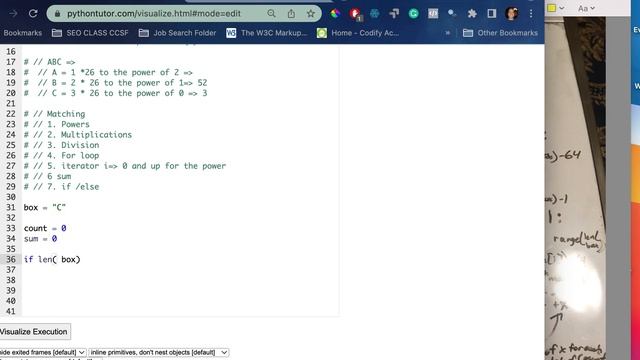Open the SEO CLASS CCSF bookmark folder
The height and width of the screenshot is (360, 640).
pos(90,33)
